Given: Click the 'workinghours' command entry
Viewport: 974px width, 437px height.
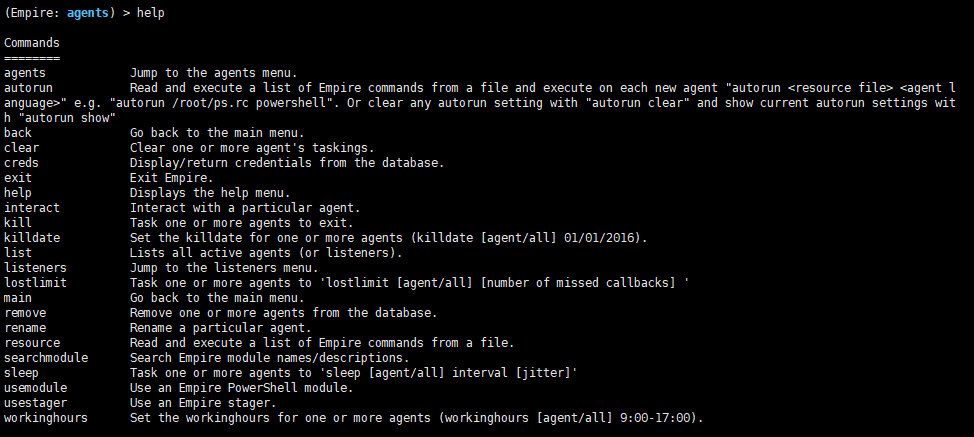Looking at the screenshot, I should [46, 418].
